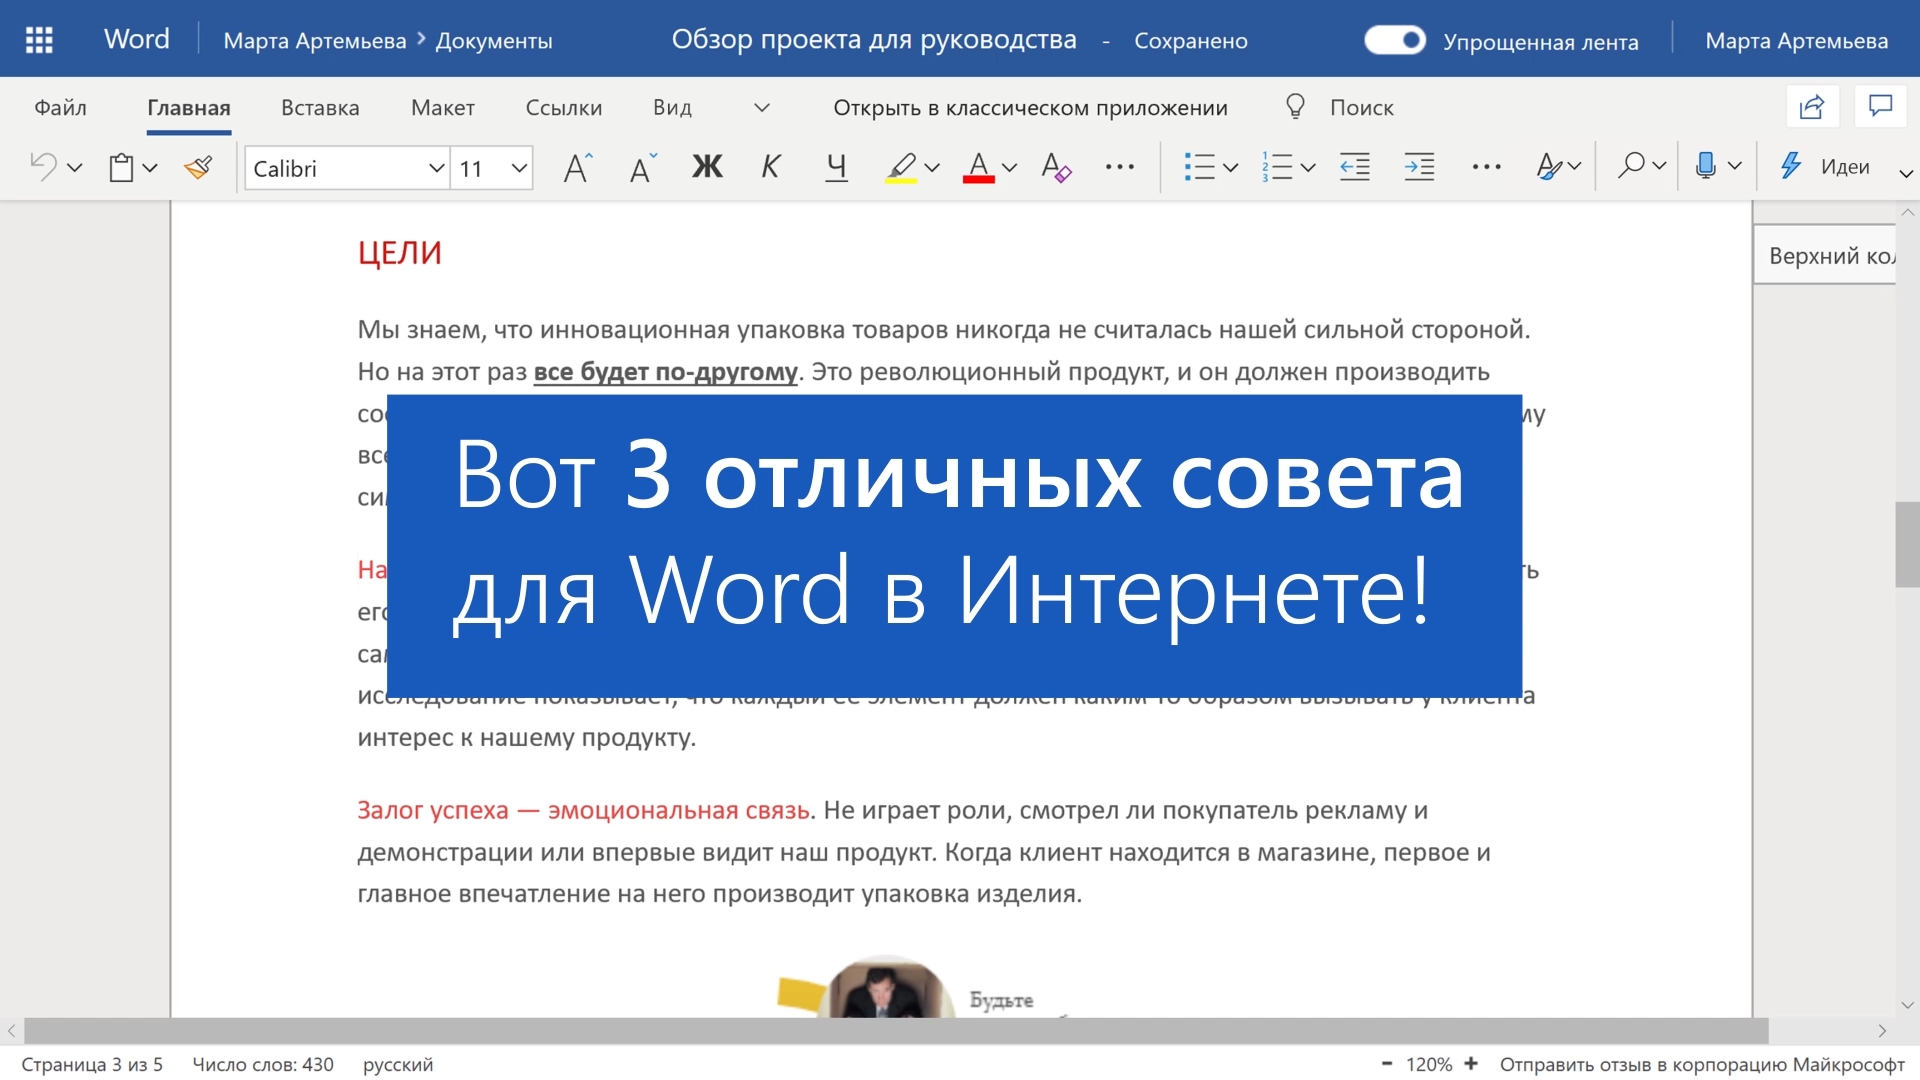Open more font options ellipsis
The image size is (1920, 1080).
[1120, 167]
